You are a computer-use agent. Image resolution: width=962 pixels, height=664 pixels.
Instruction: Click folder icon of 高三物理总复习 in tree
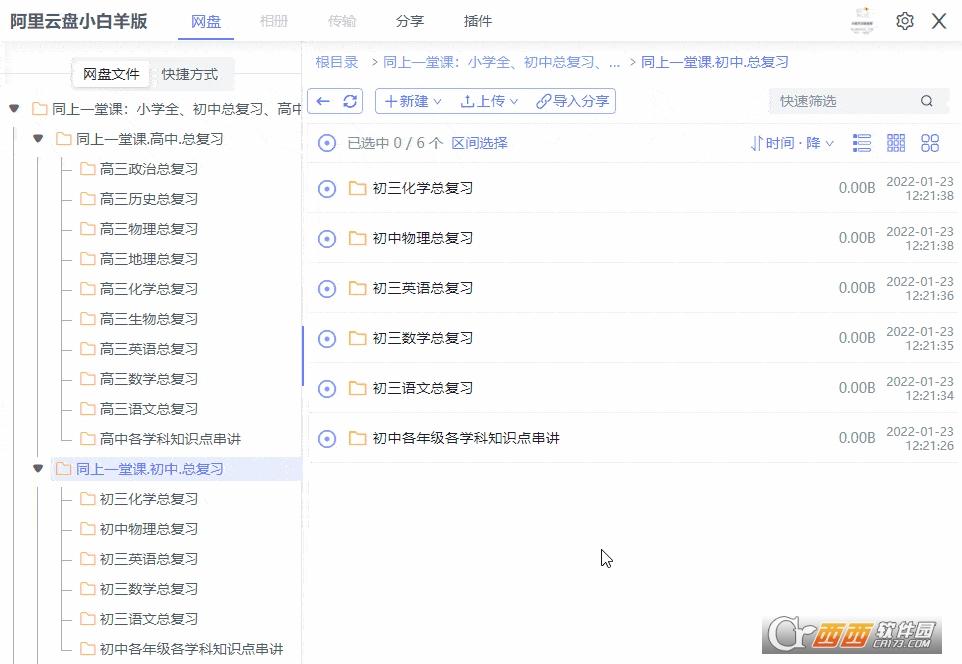coord(88,229)
